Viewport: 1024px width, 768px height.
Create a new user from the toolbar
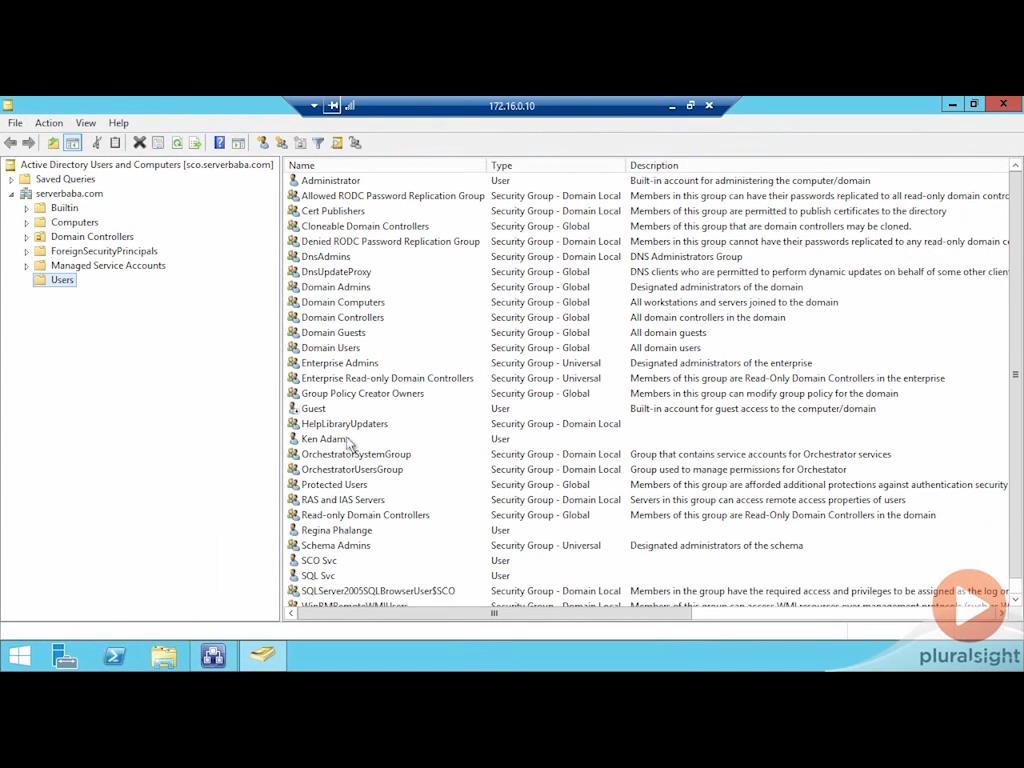coord(263,142)
